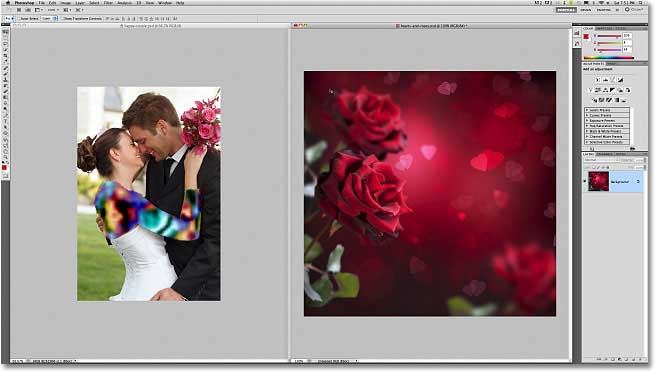Screen dimensions: 655x372
Task: Select the Move tool in the toolbox
Action: (x=5, y=32)
